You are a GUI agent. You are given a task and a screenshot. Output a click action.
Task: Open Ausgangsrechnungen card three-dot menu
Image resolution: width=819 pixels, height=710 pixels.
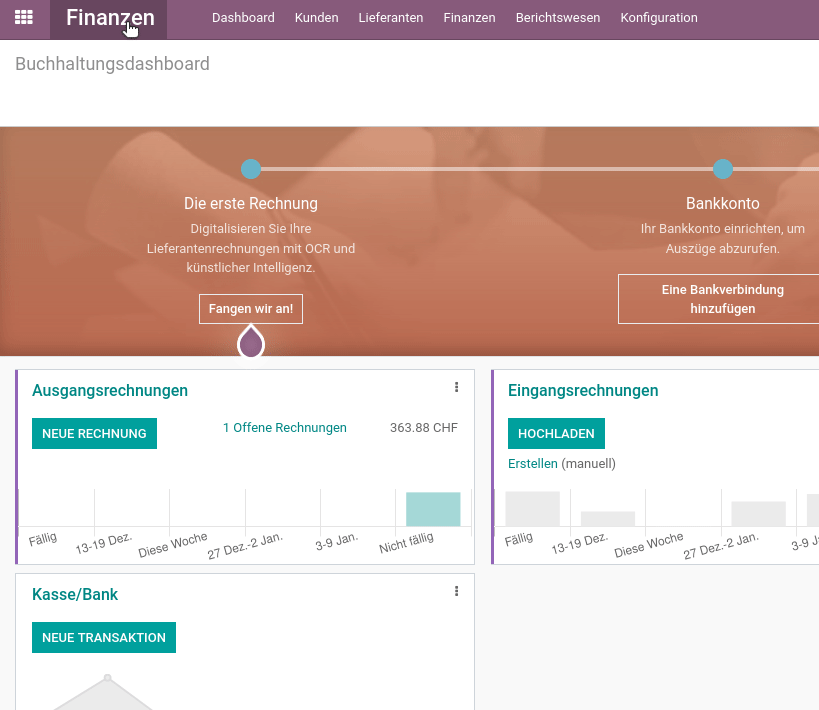pos(456,388)
